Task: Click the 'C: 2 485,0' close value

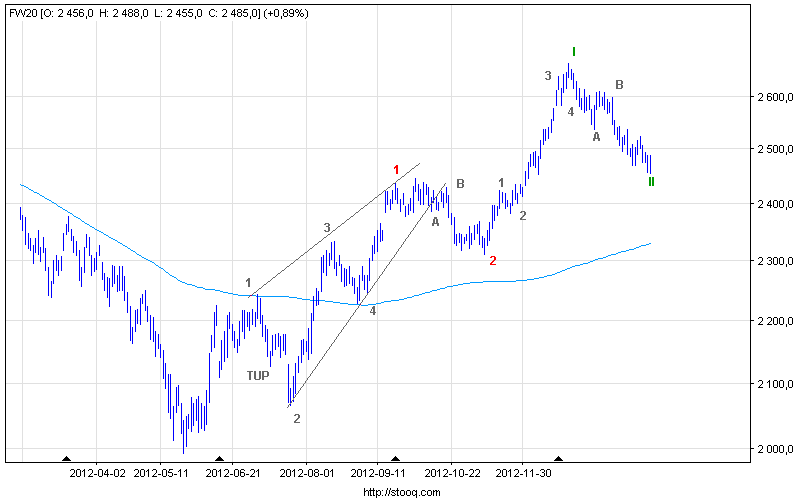Action: [234, 14]
